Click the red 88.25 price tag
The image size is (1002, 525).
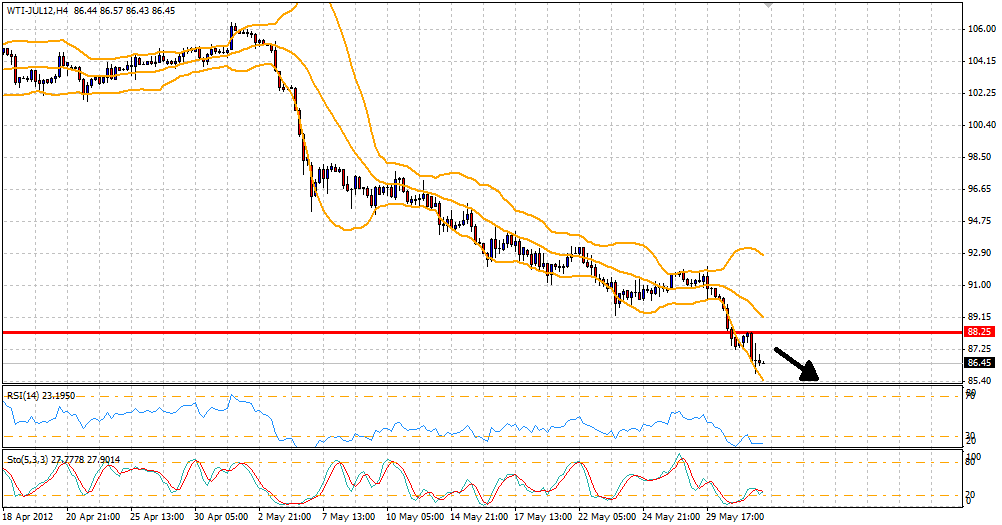pos(980,332)
